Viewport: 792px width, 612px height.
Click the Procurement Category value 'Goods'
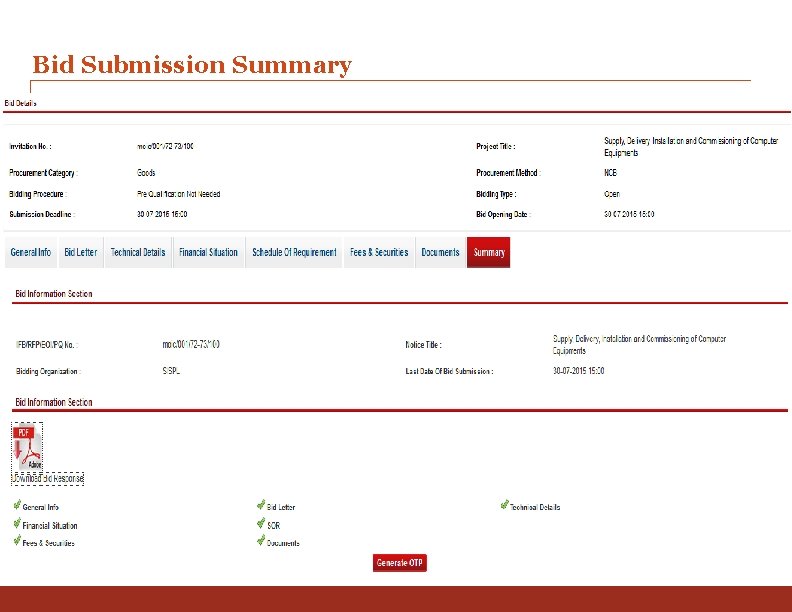click(x=146, y=173)
